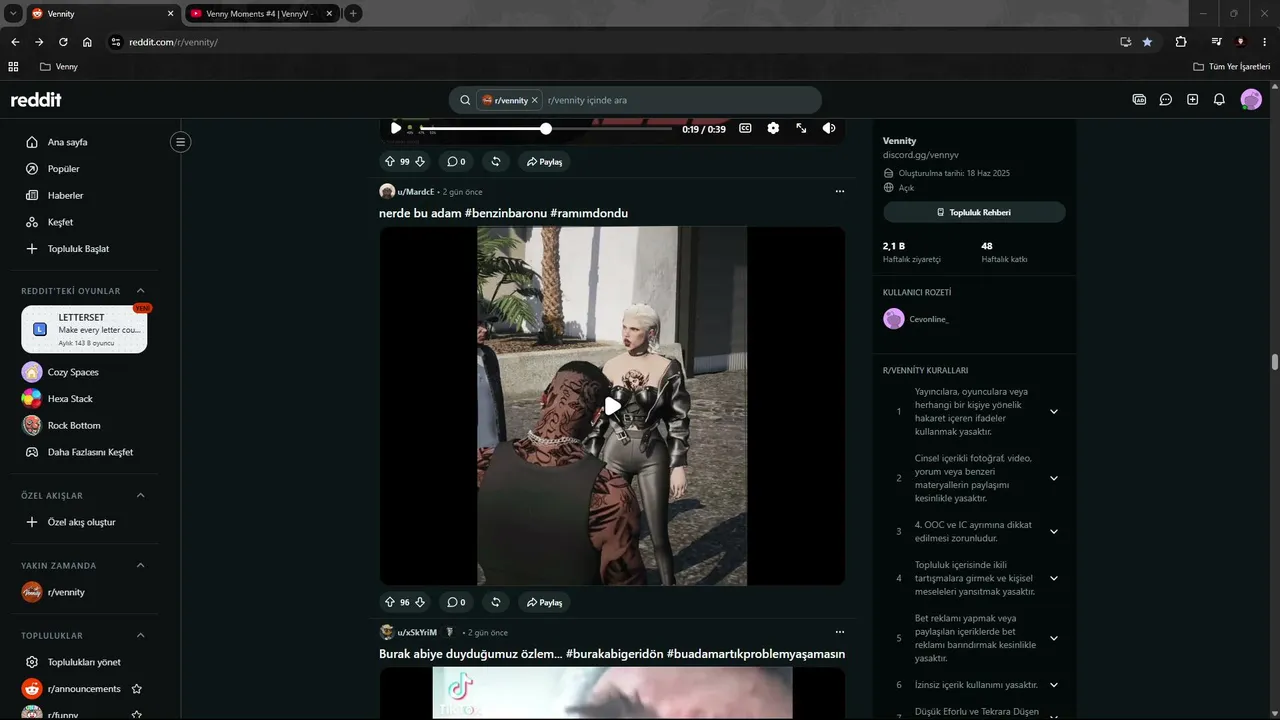Collapse the ÖZEL AKIŞLAR section

(140, 496)
